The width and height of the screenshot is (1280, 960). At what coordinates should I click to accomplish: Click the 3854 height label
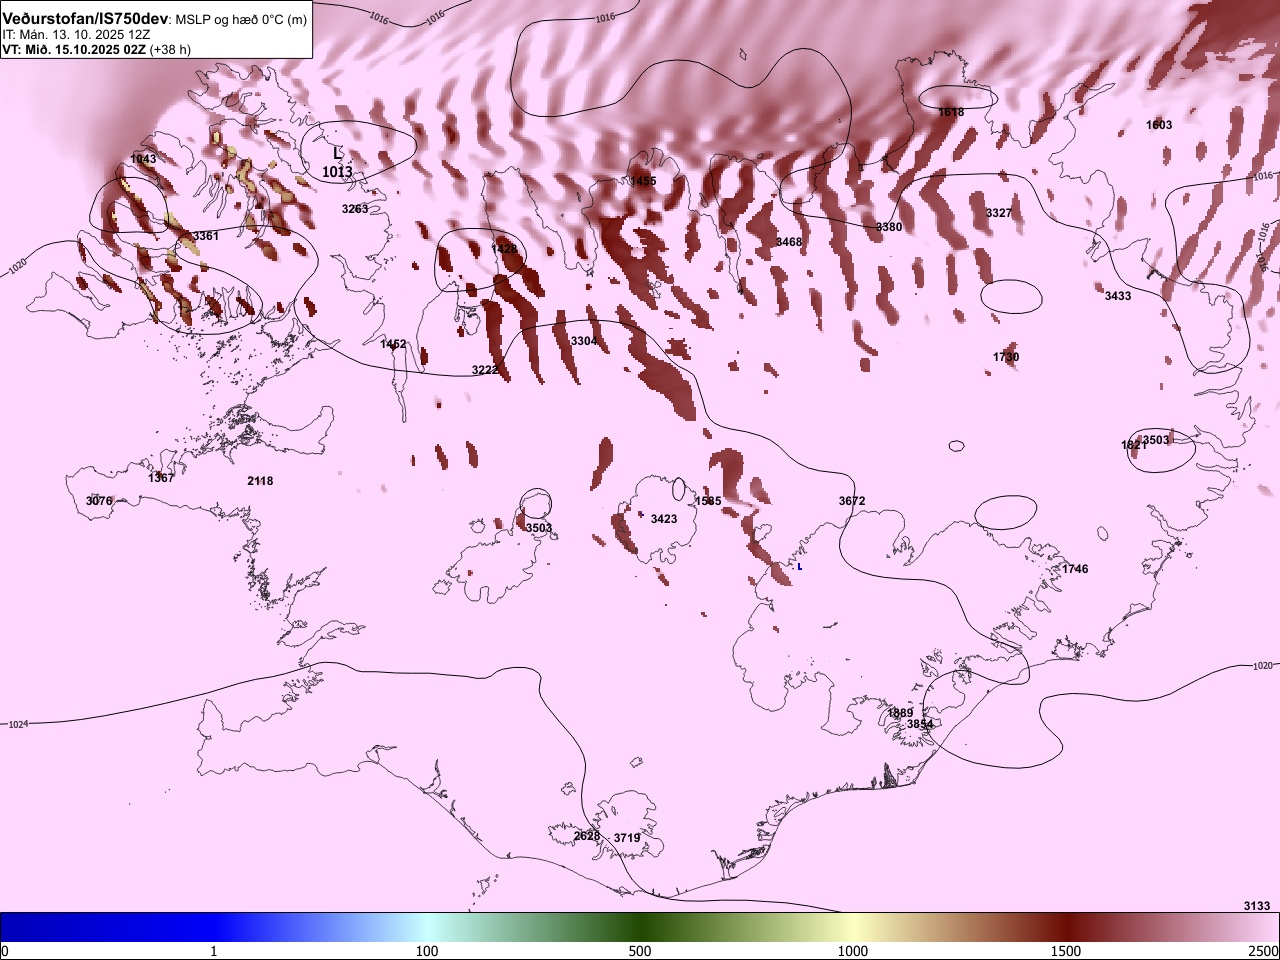[920, 724]
